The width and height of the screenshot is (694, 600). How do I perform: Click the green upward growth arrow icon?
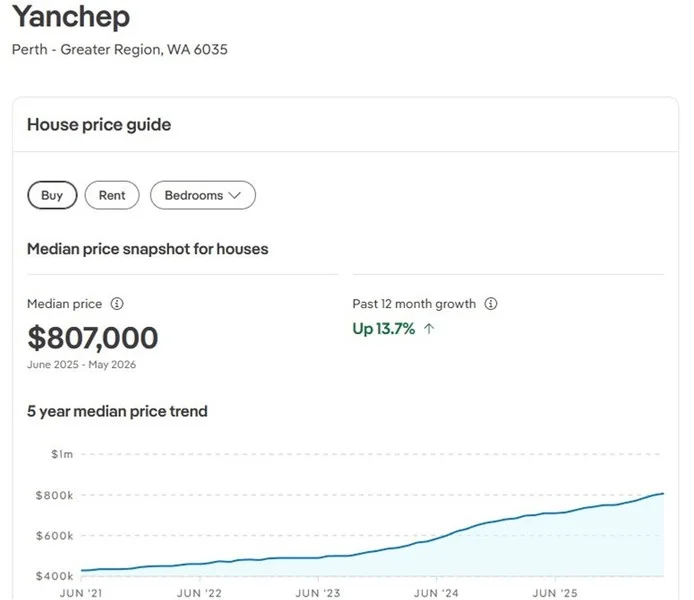429,329
